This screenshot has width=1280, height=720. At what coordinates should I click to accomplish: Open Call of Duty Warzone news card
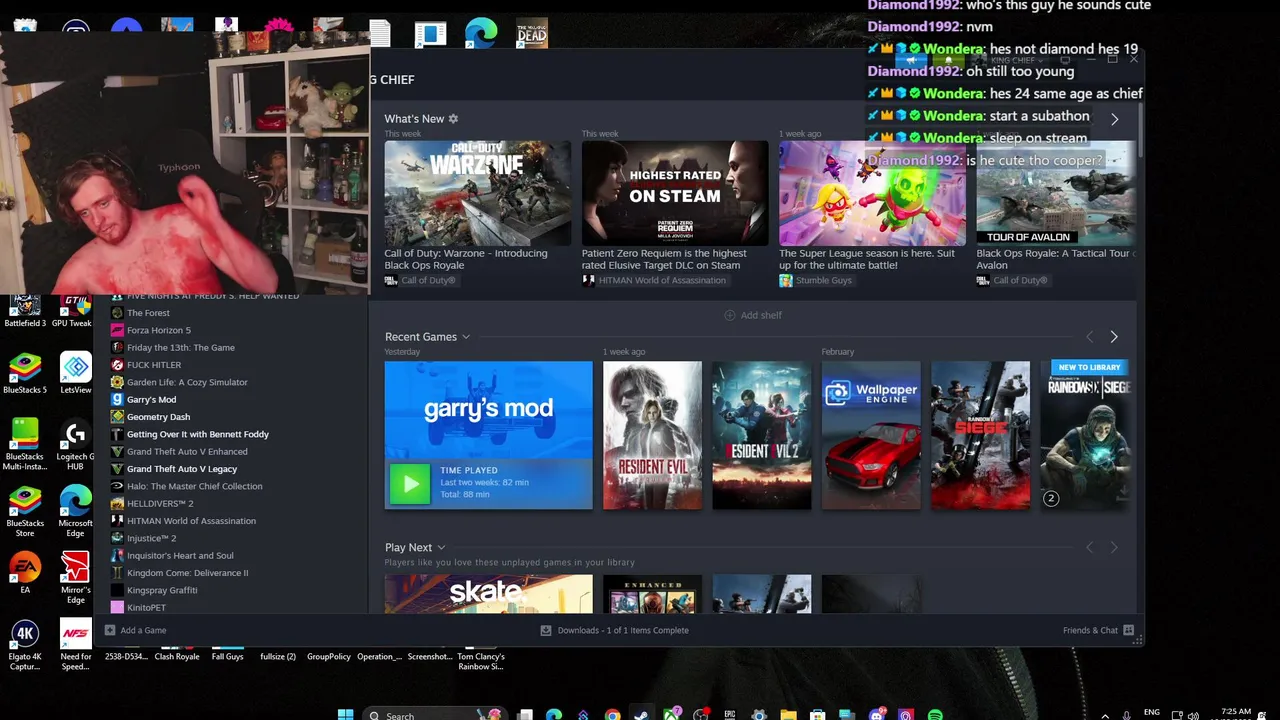[477, 193]
